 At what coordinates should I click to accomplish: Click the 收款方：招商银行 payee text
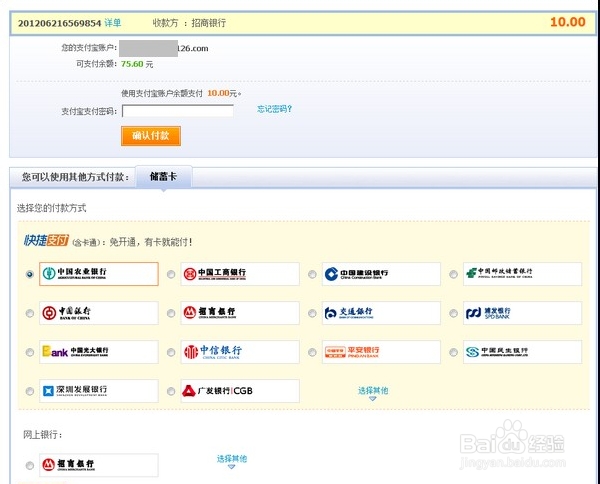(x=189, y=23)
